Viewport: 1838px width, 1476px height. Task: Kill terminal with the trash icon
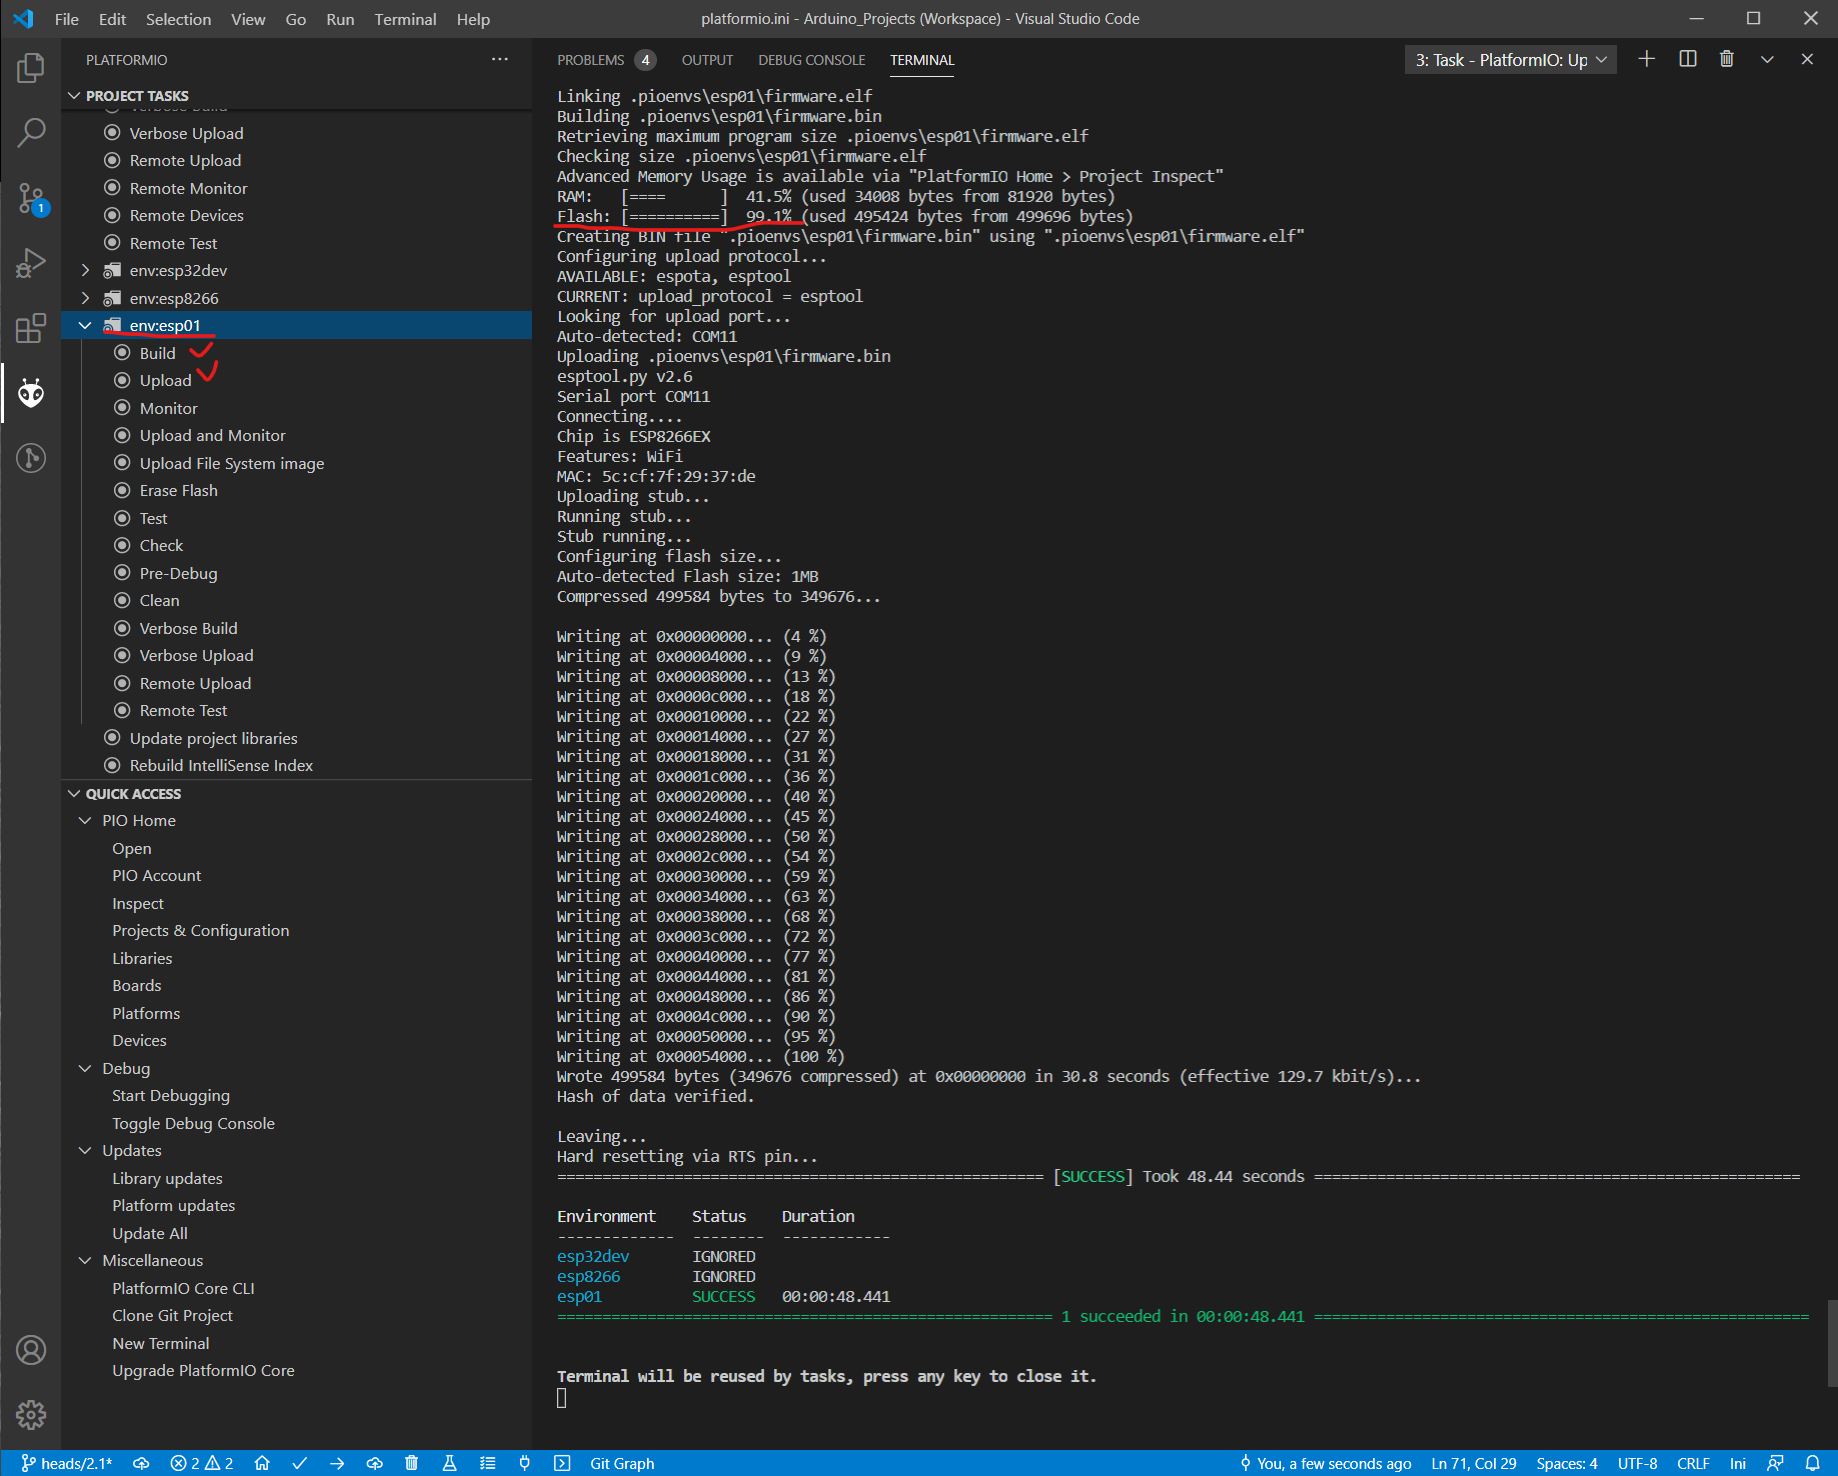(x=1727, y=60)
